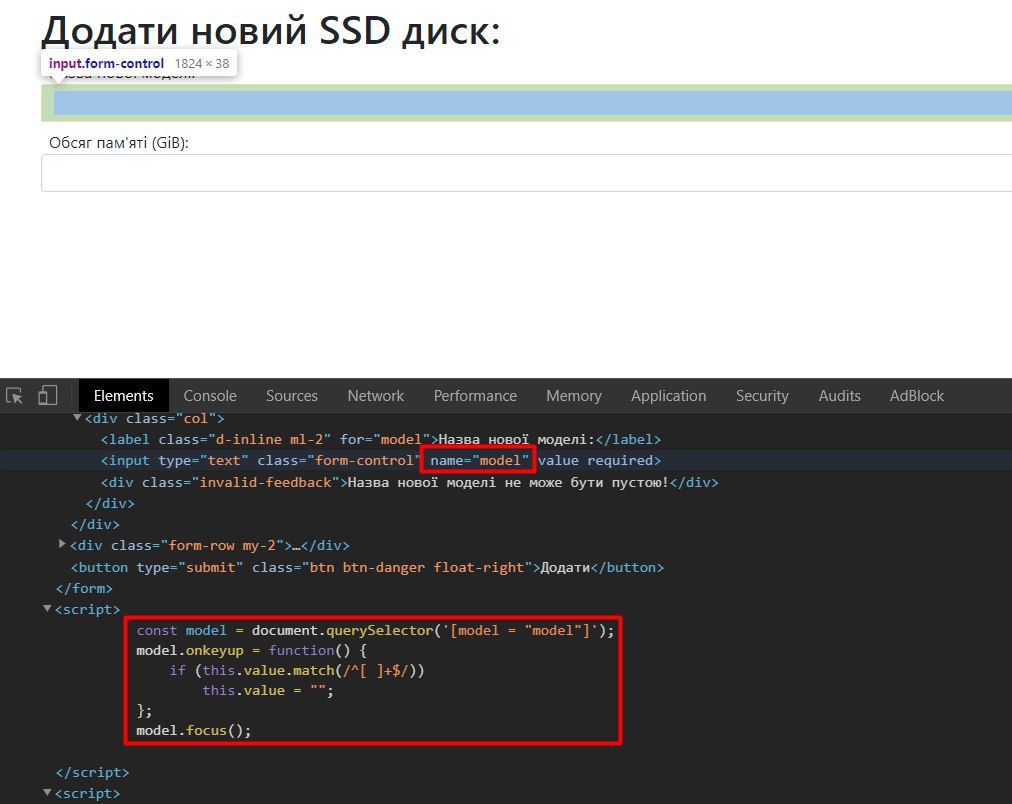
Task: Click the "Обсяг пам'яті (GiB):" label
Action: coord(119,143)
